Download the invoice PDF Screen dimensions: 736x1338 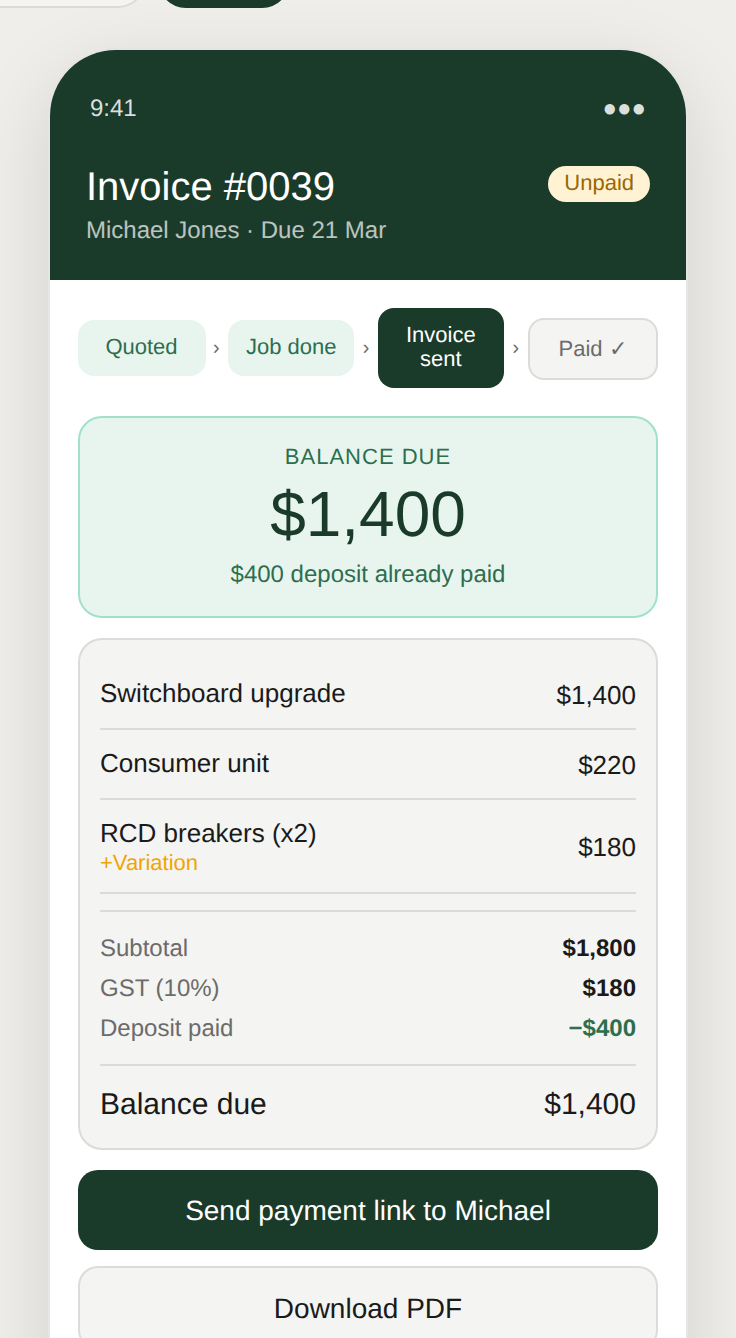coord(367,1308)
